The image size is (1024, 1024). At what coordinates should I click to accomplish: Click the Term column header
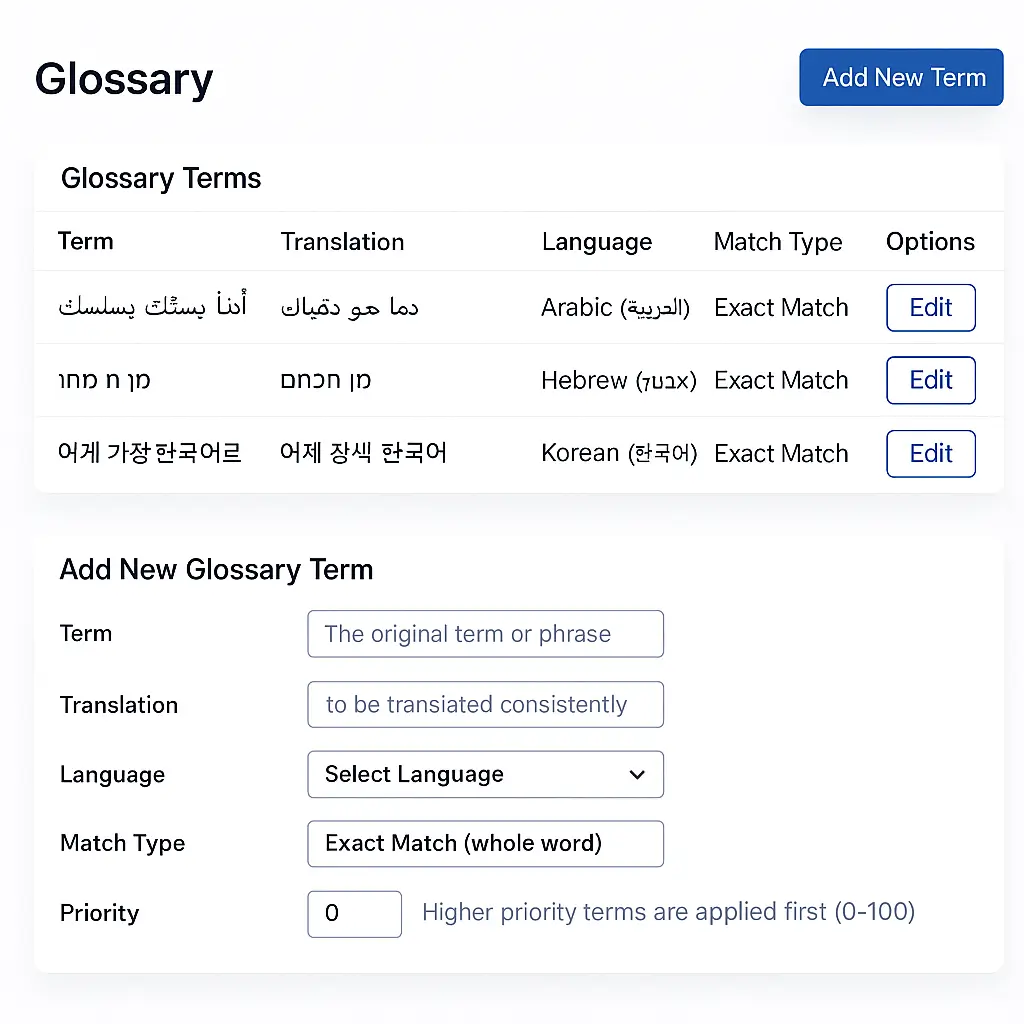point(85,241)
